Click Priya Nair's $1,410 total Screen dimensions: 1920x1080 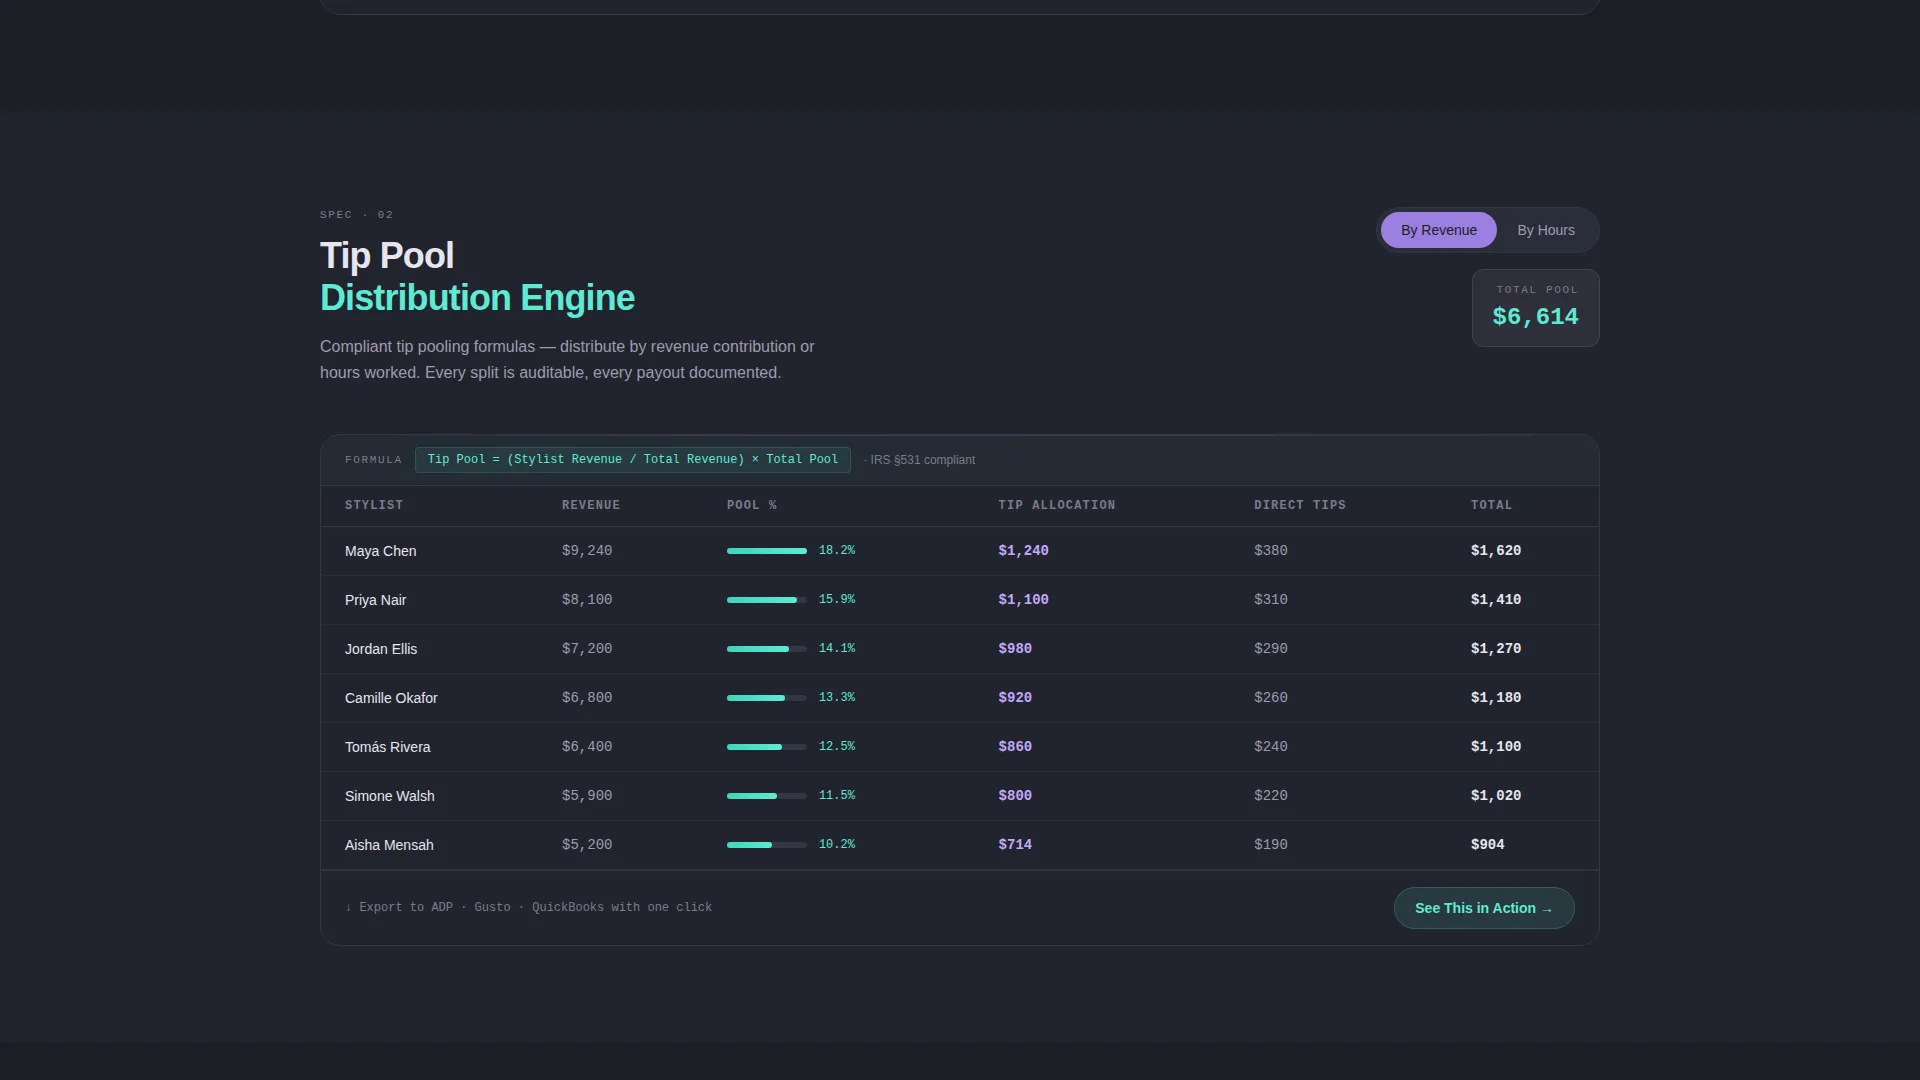1496,600
